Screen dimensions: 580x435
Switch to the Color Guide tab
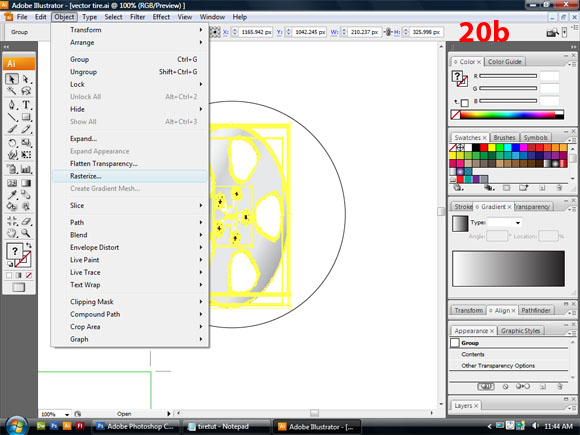pos(505,62)
